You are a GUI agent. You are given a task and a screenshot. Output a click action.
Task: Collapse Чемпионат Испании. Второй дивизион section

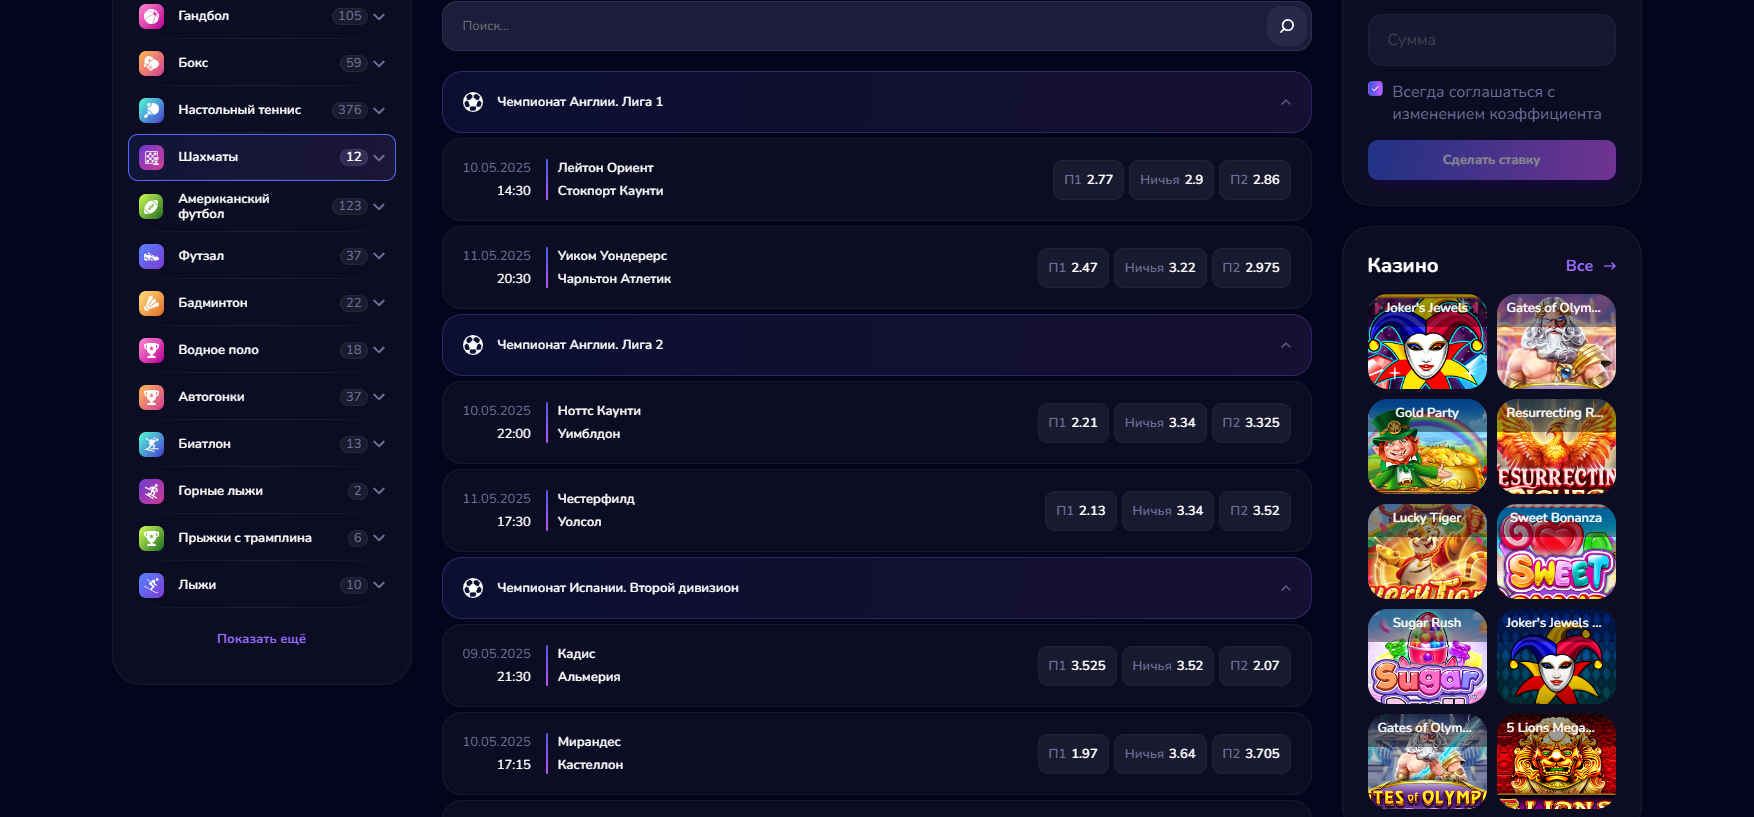[1285, 588]
